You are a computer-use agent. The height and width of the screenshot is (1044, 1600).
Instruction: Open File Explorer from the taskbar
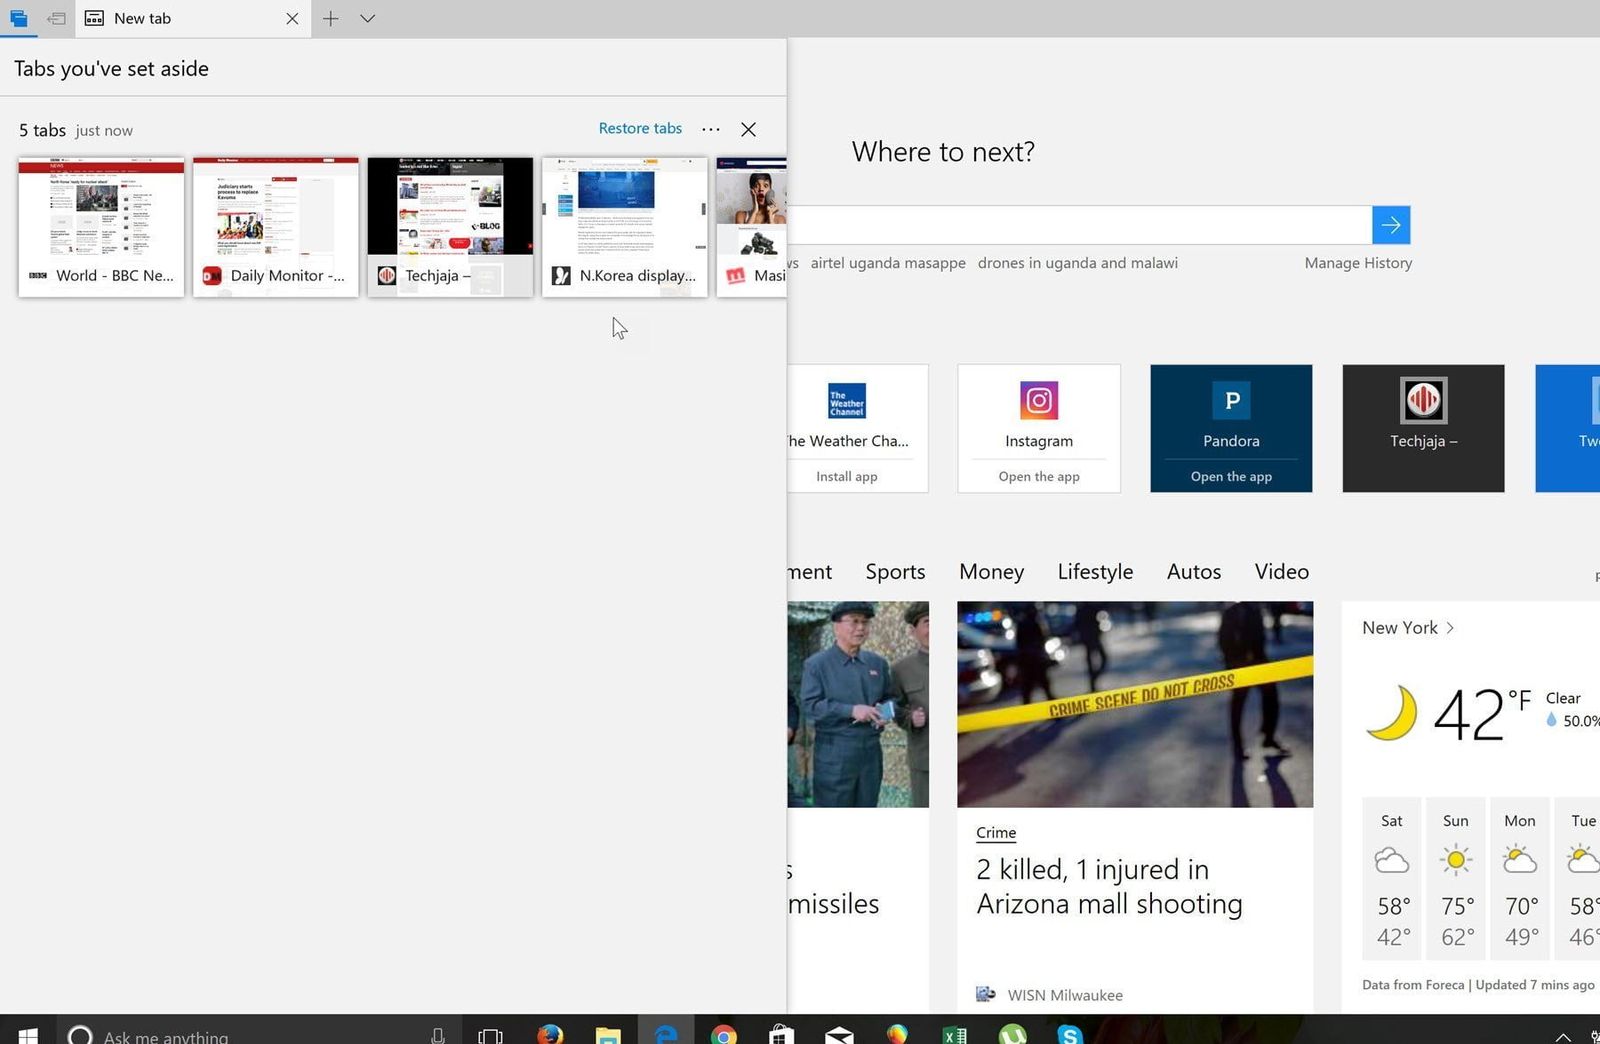(x=608, y=1035)
